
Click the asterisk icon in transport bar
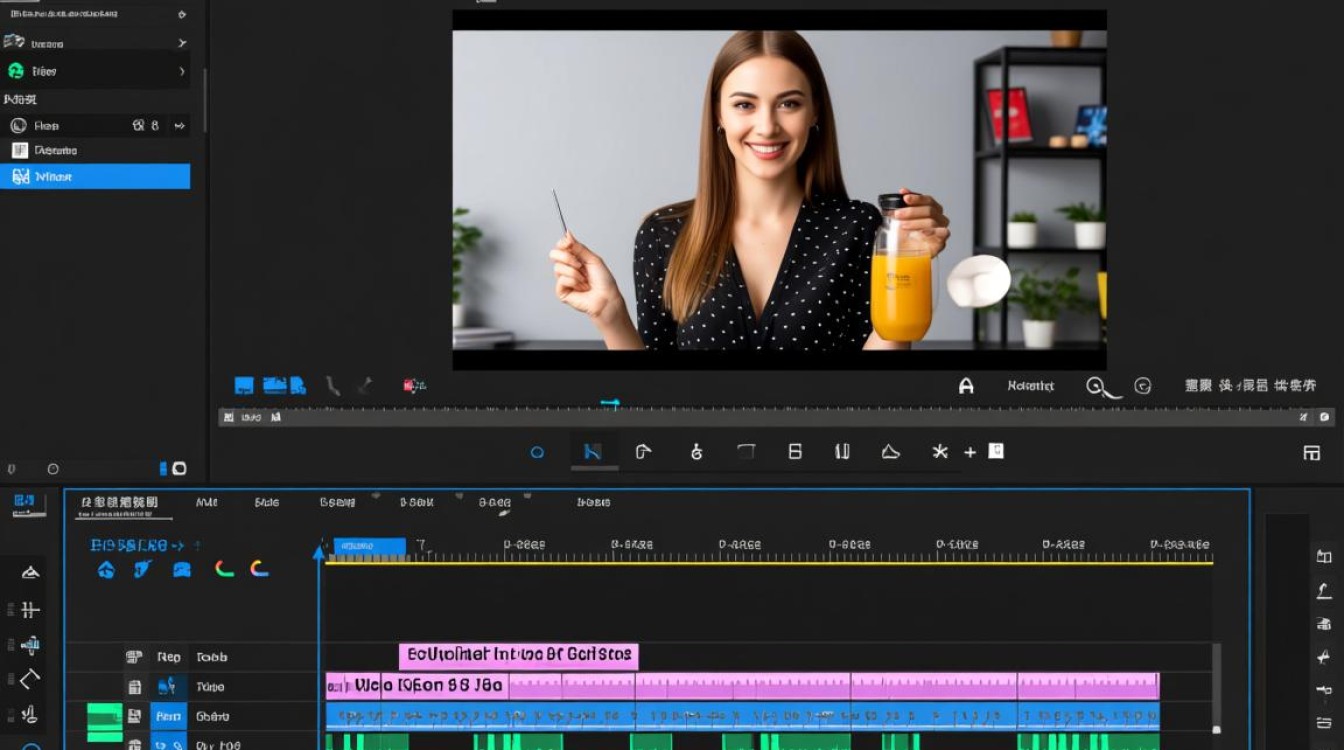[x=940, y=452]
